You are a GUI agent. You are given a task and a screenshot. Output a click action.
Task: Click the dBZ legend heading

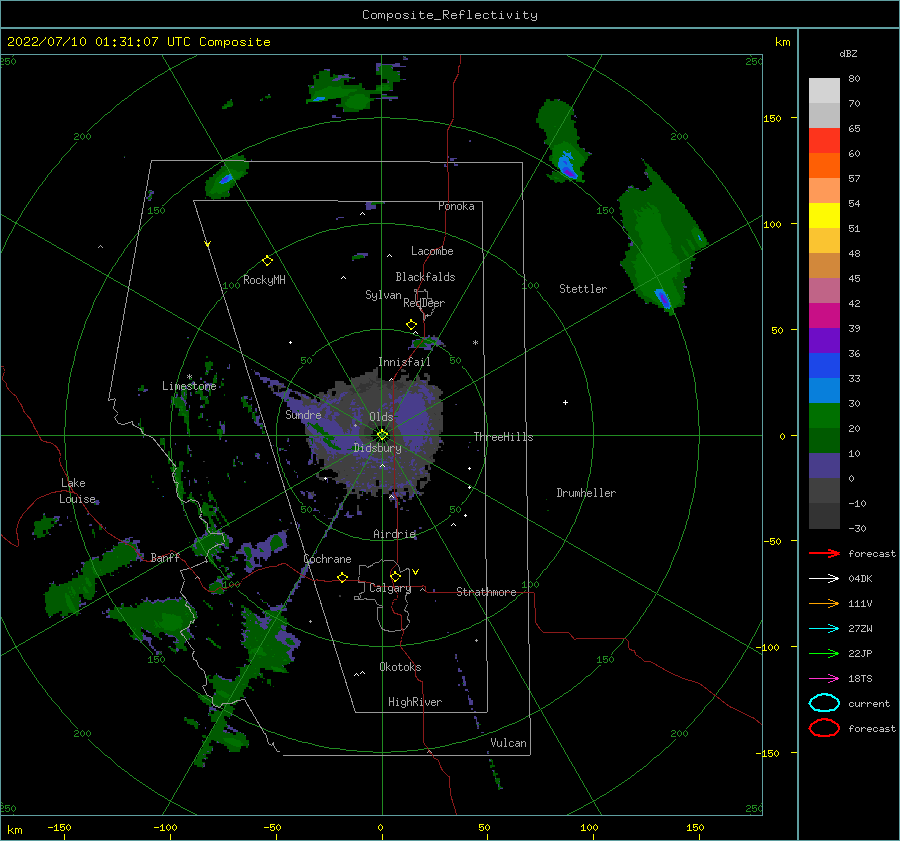click(x=848, y=53)
